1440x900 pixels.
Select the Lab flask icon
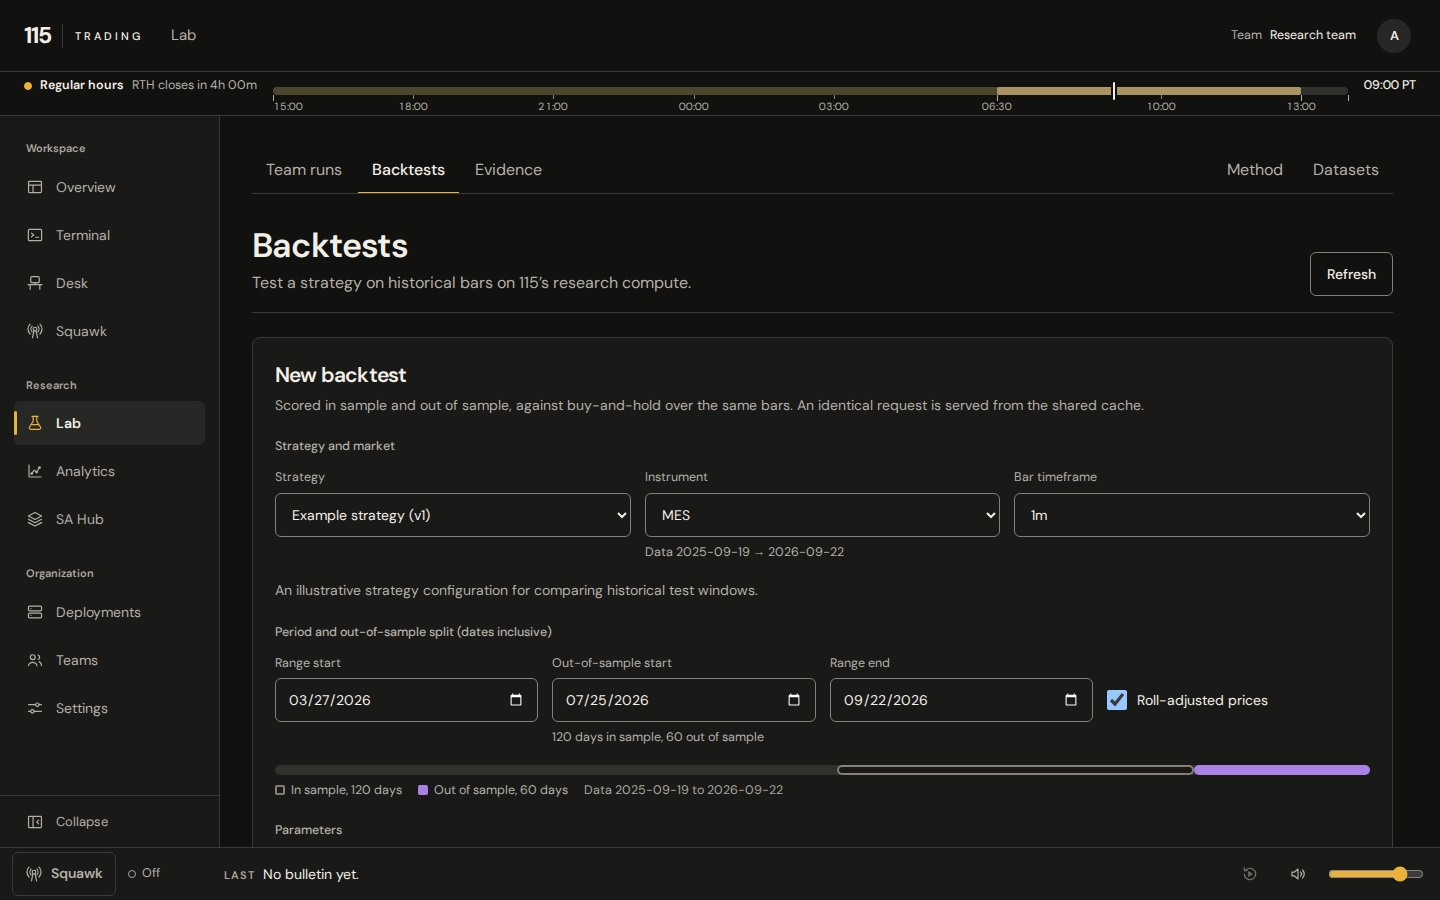(35, 423)
